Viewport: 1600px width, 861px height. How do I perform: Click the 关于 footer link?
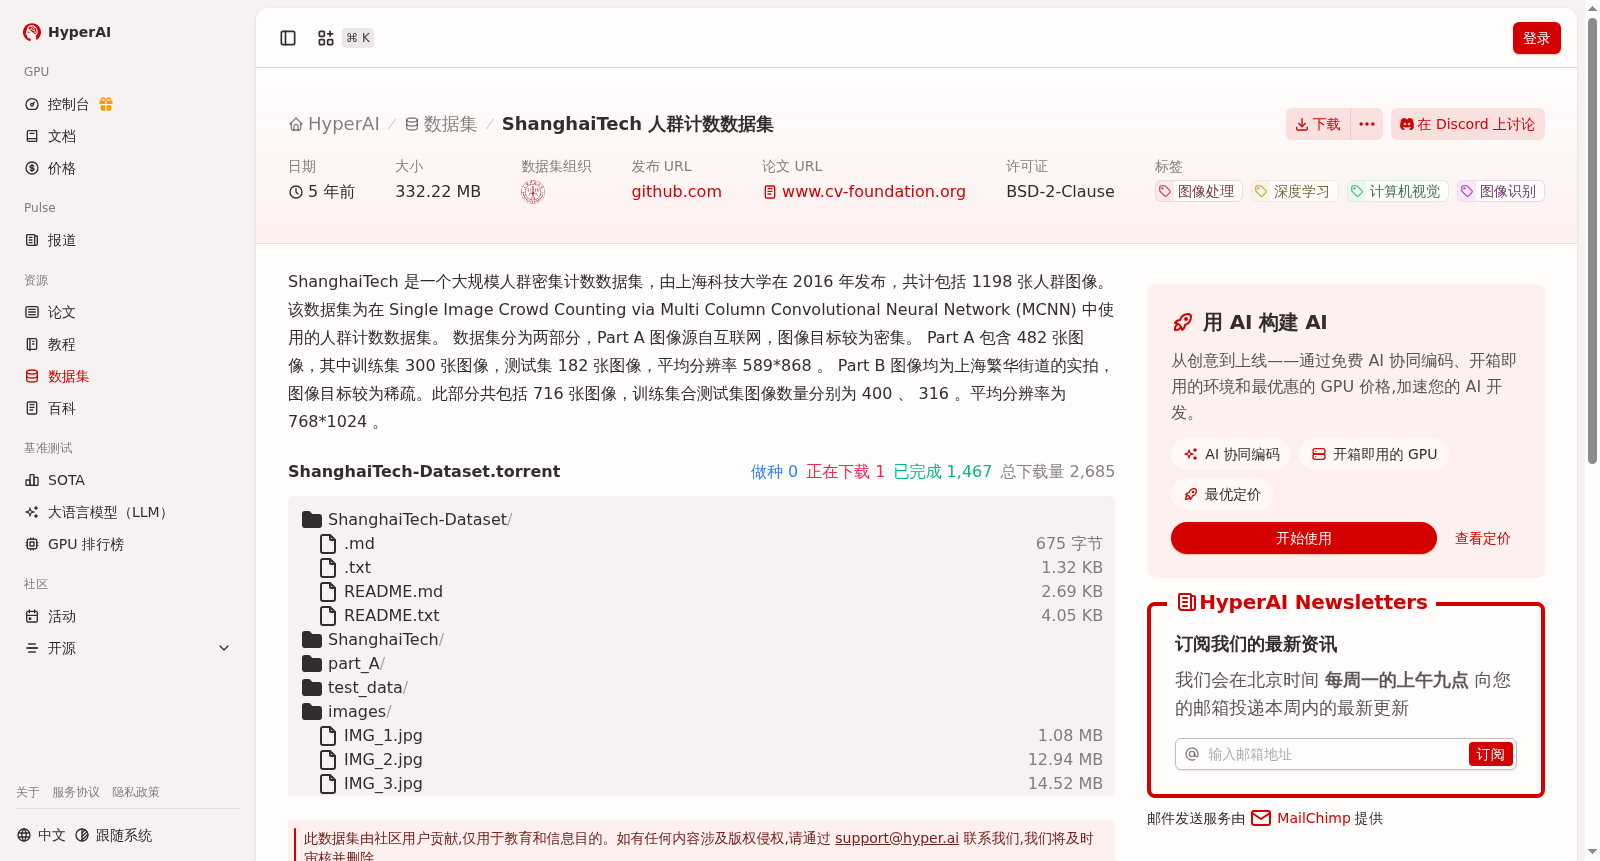[x=28, y=792]
